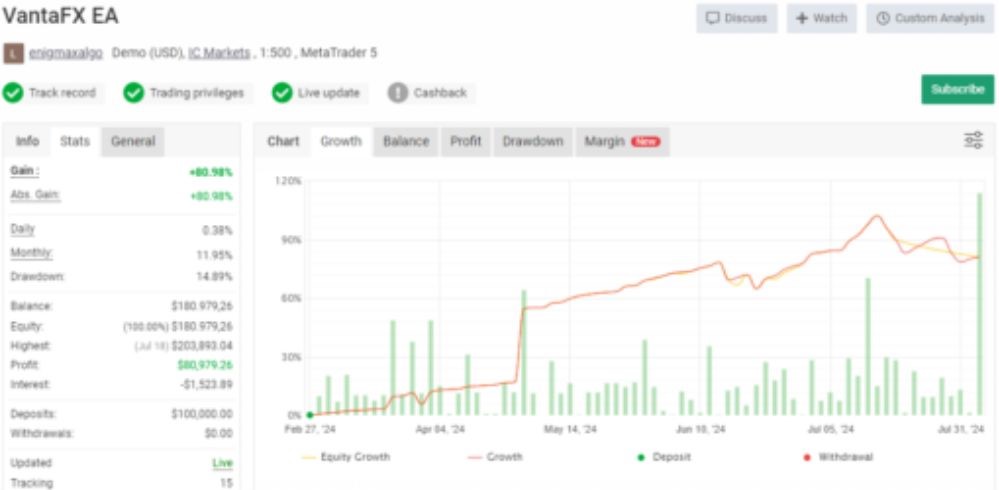Open the Custom Analysis button
The image size is (999, 490).
point(931,18)
